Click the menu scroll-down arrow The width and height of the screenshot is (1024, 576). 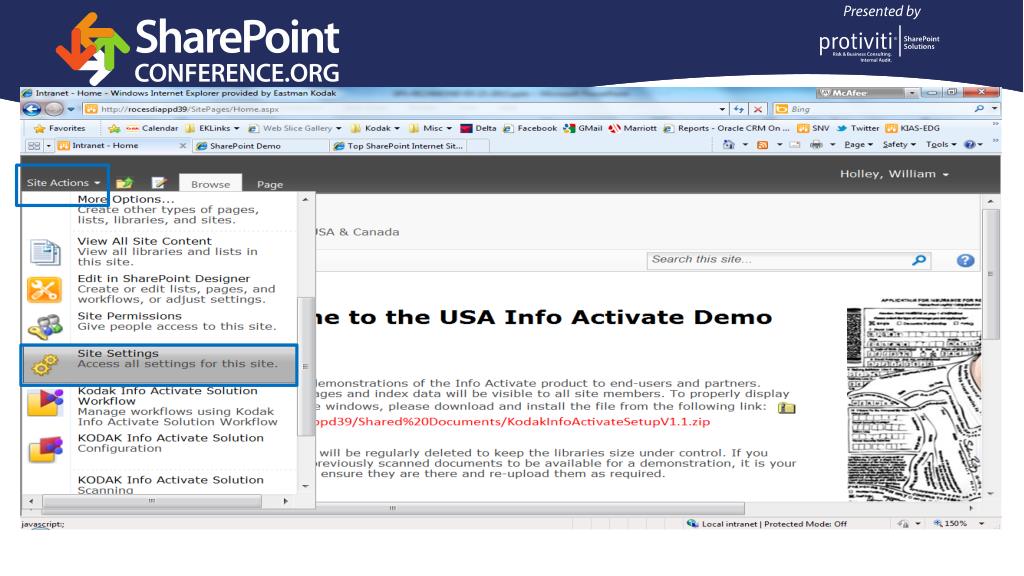tap(305, 486)
